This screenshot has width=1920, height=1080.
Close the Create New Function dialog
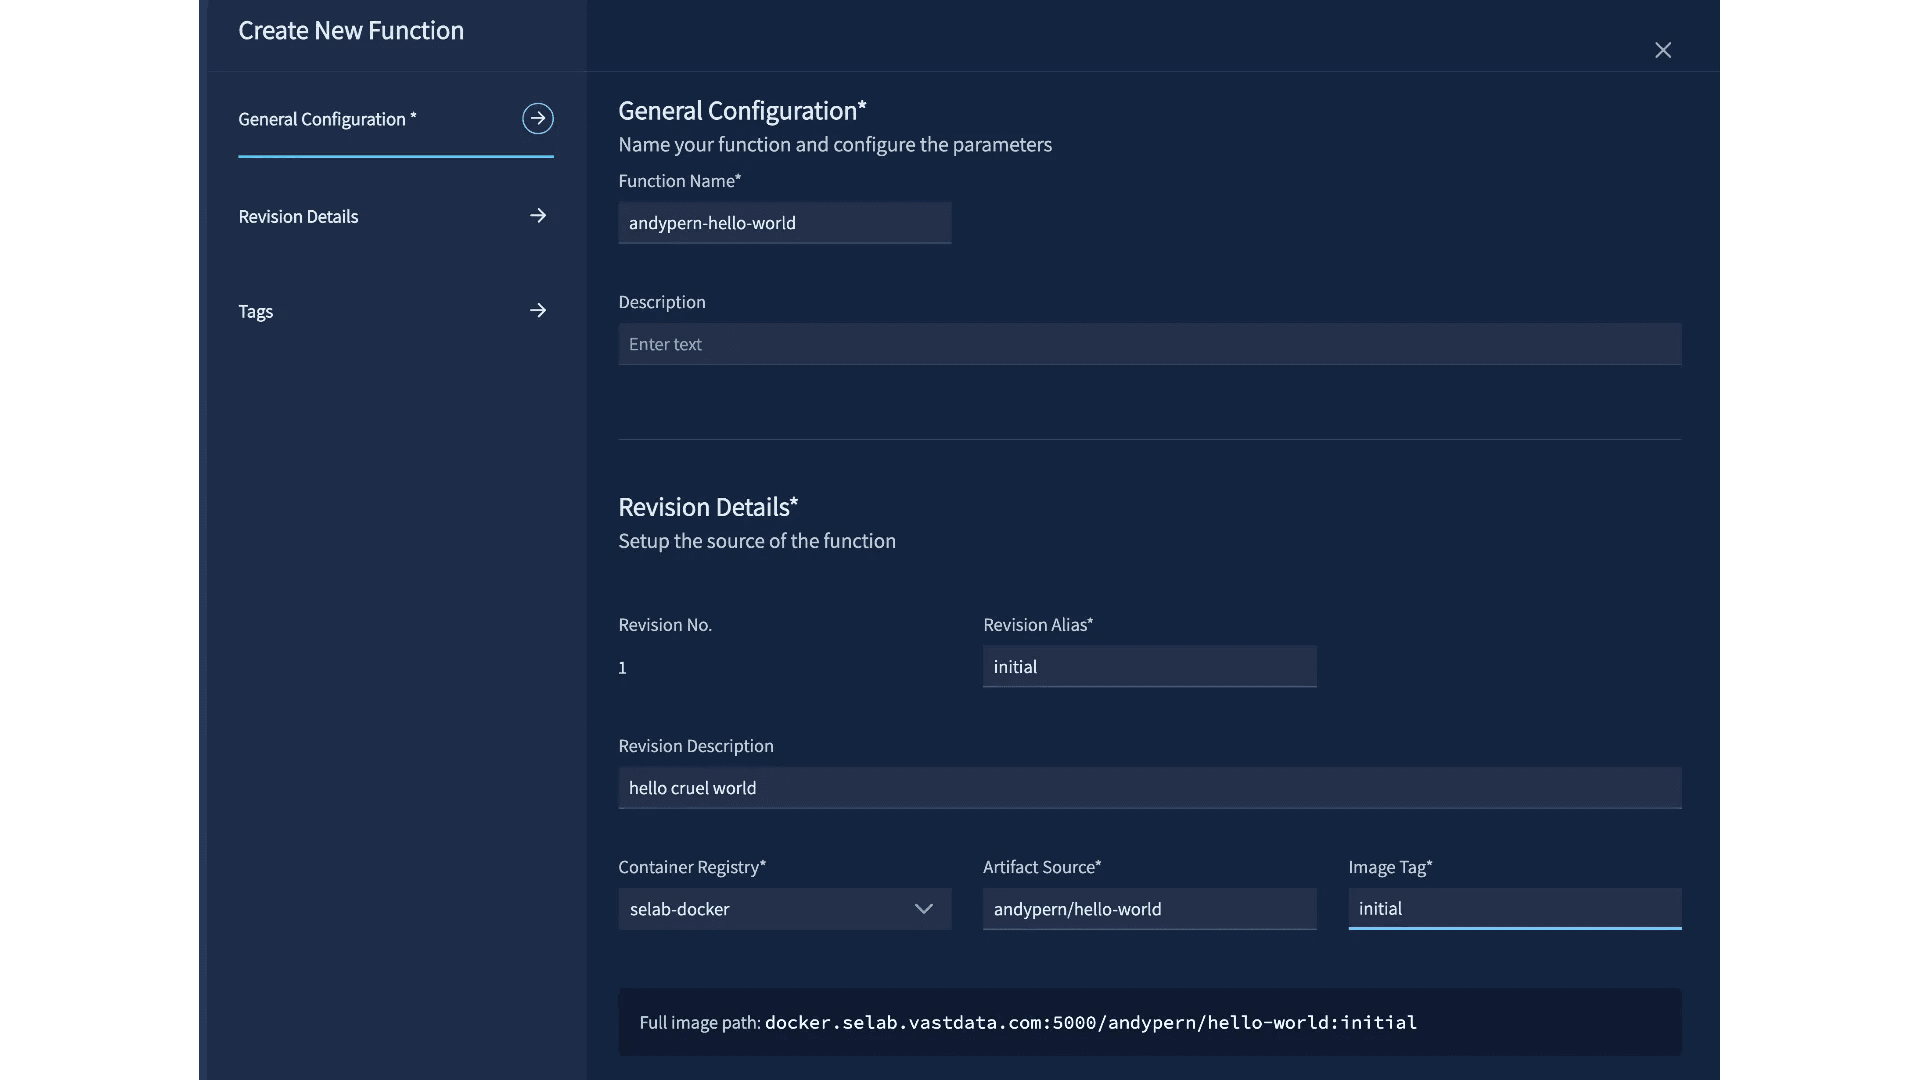tap(1663, 50)
